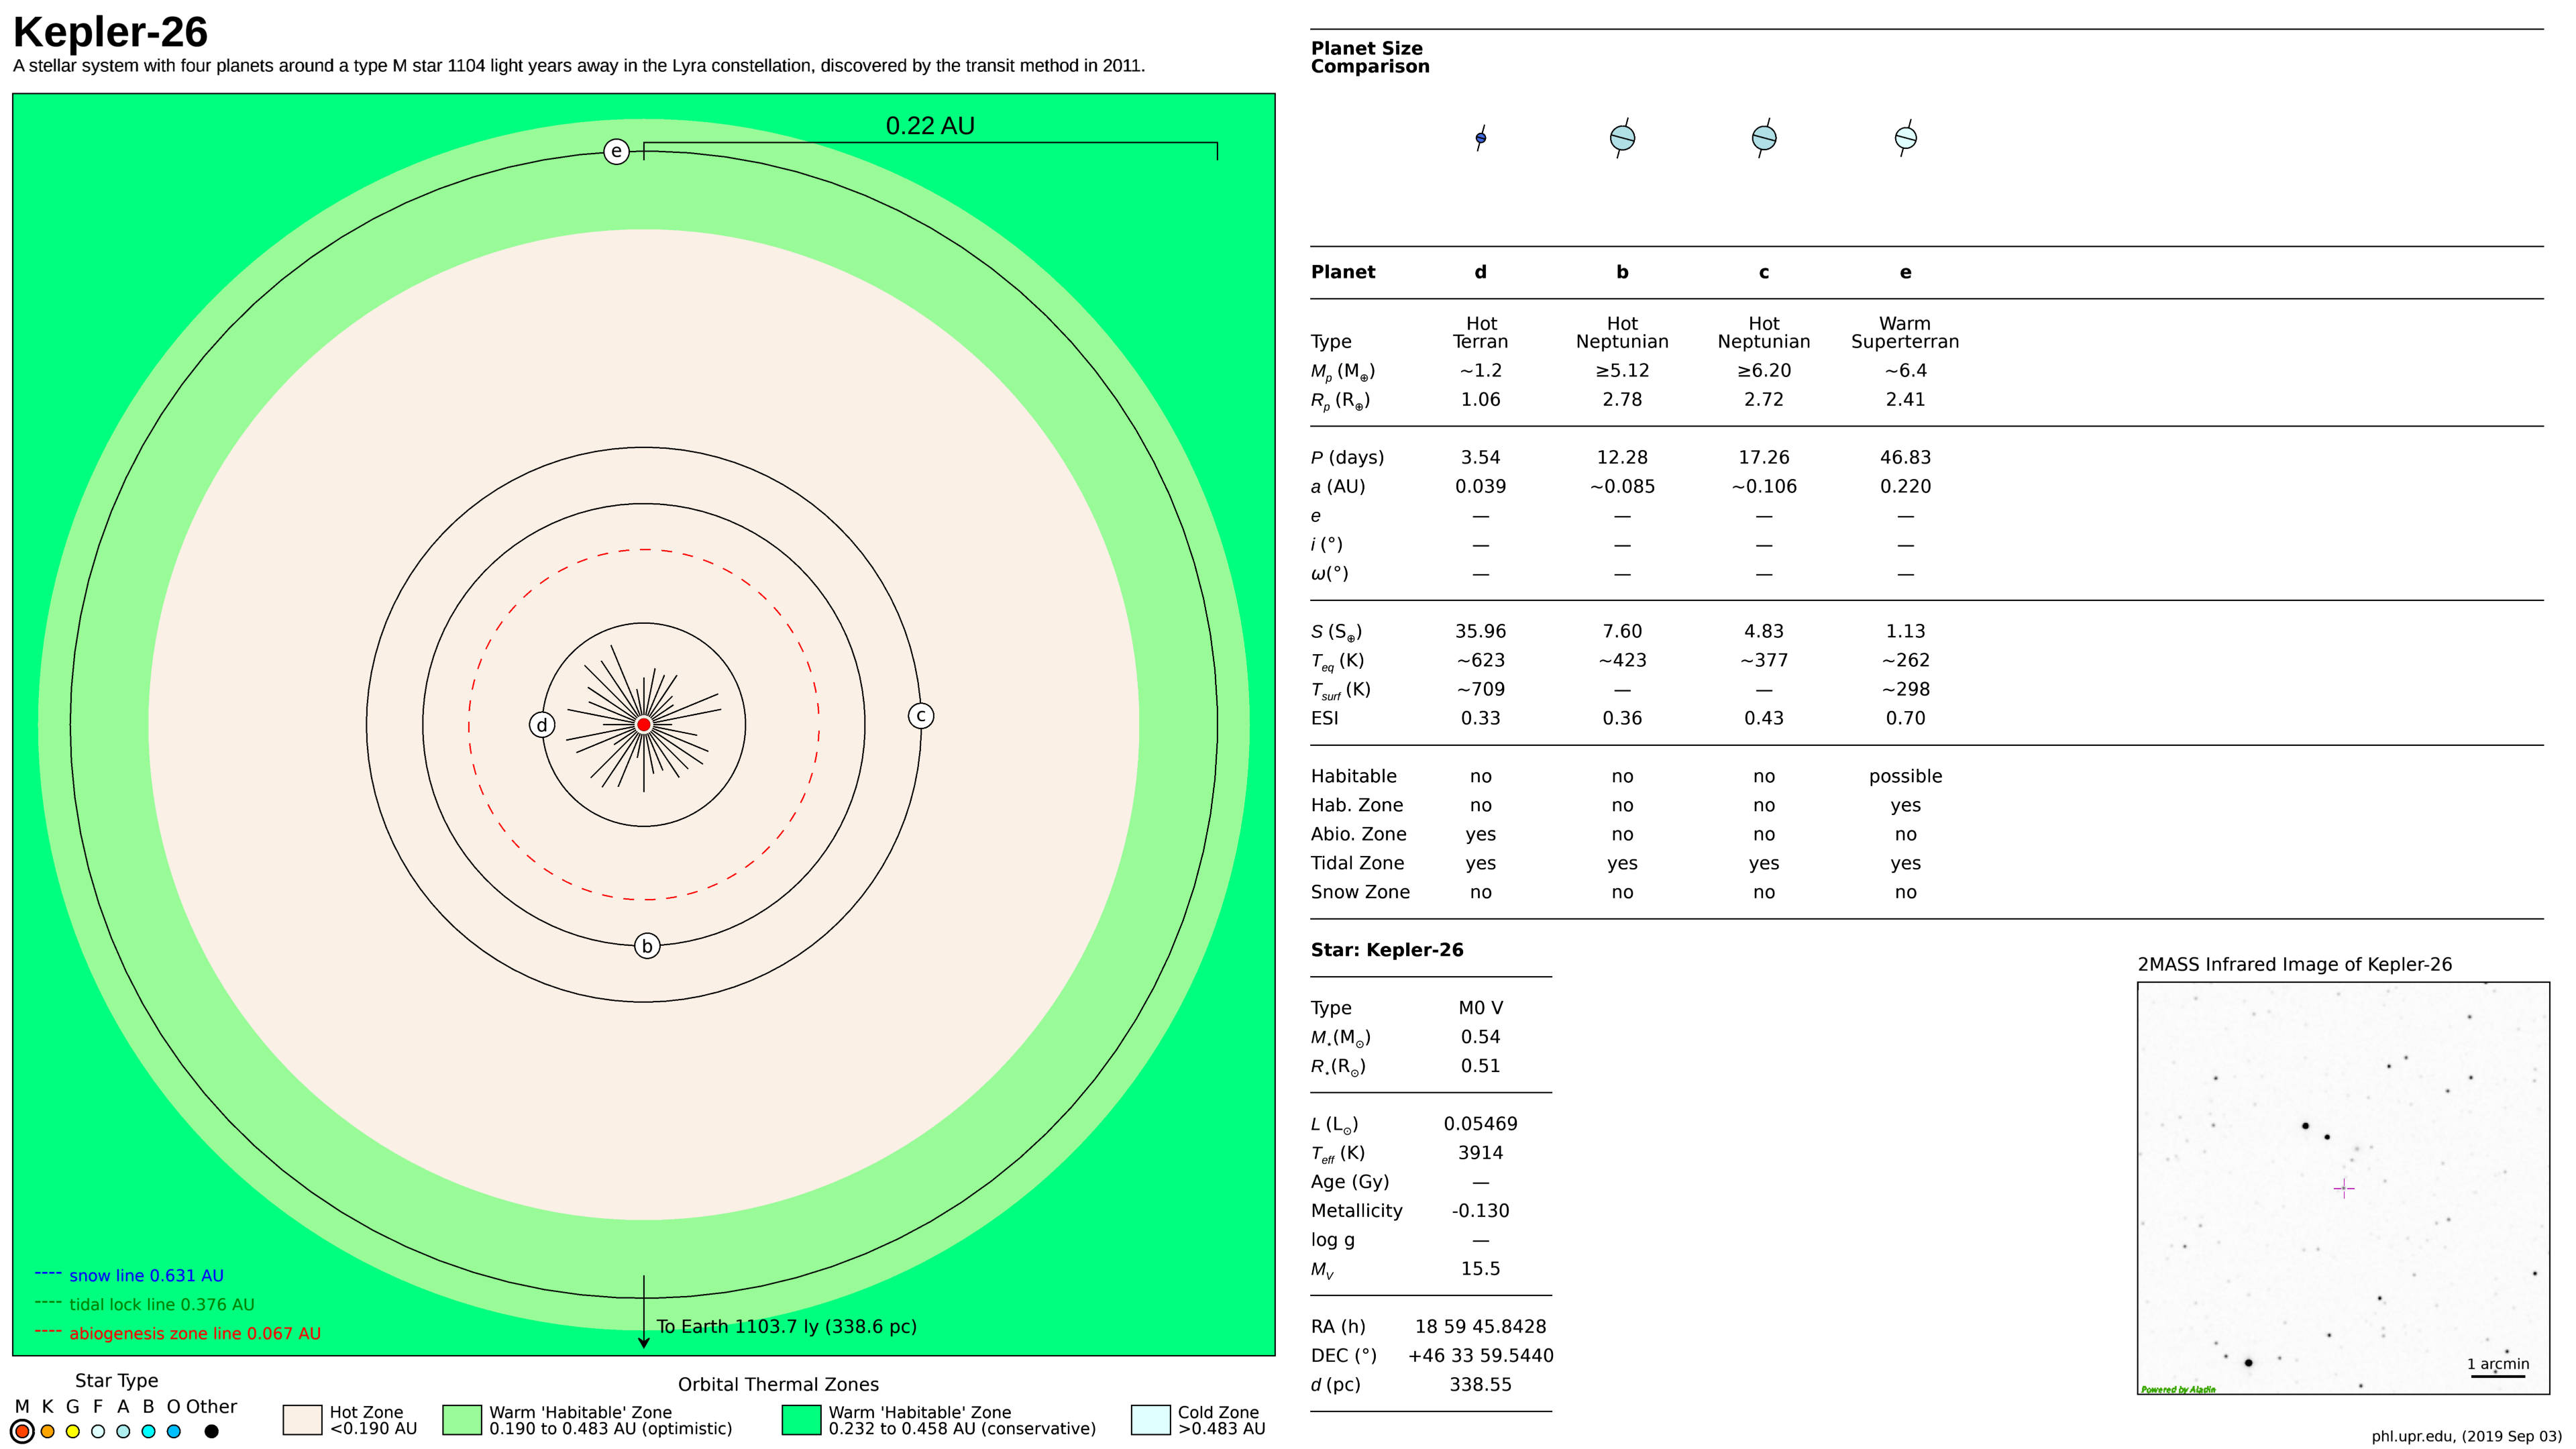Click the black Other star type circle

click(x=211, y=1431)
